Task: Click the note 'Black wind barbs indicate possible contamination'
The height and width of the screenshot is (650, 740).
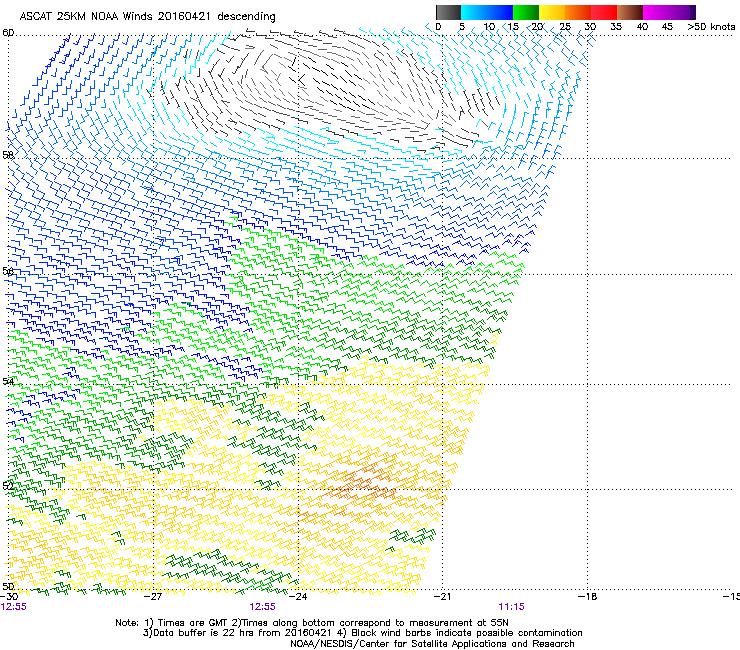Action: (467, 633)
